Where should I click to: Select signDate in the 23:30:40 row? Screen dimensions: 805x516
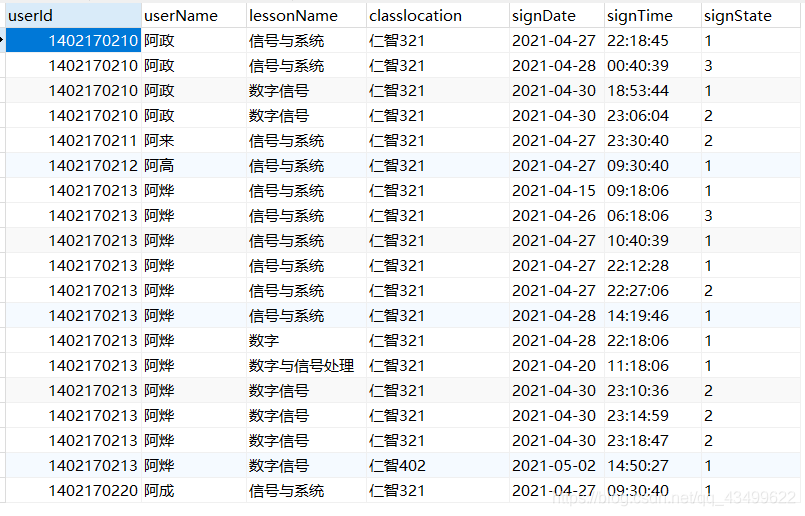pyautogui.click(x=557, y=141)
